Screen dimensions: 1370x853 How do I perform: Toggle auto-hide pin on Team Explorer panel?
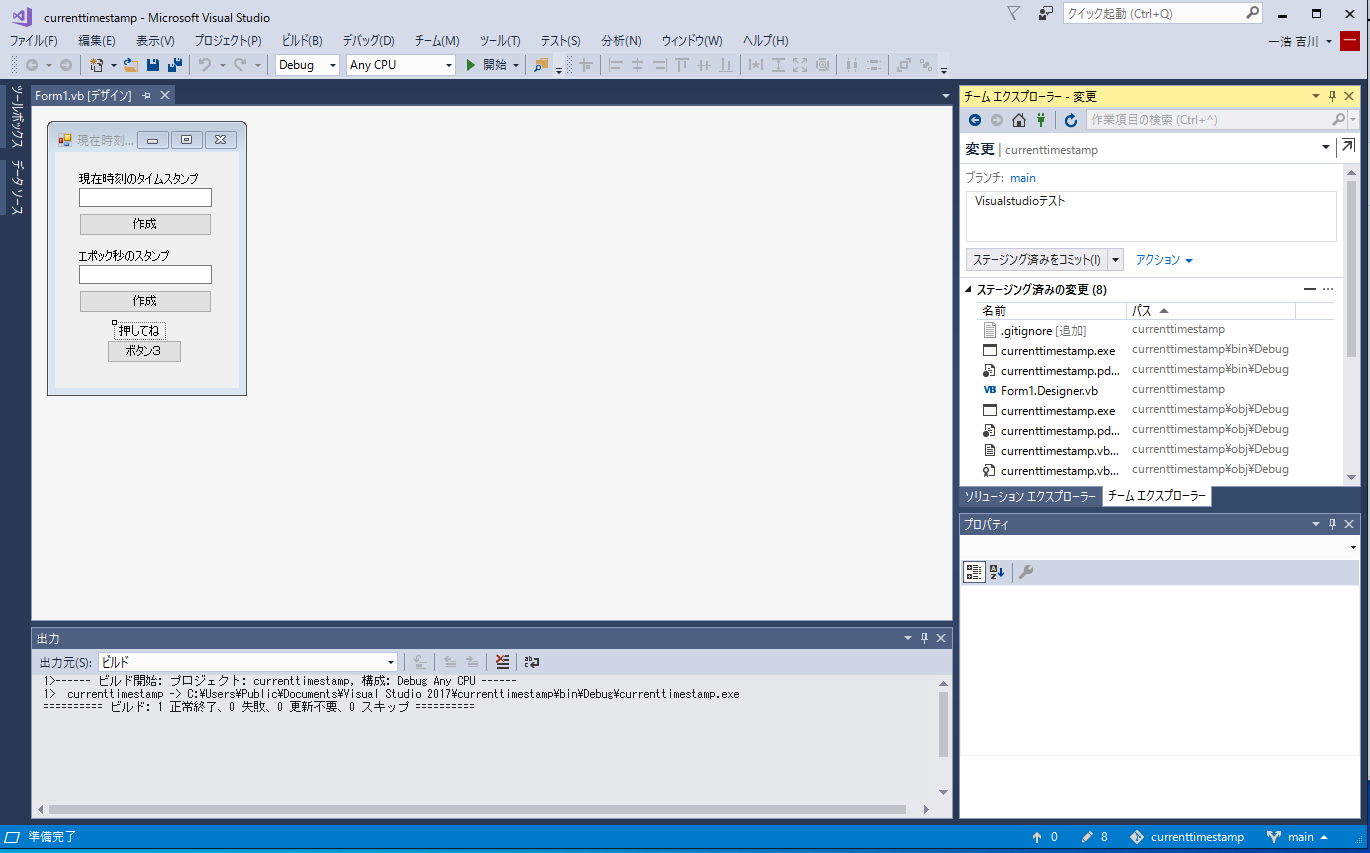tap(1332, 96)
